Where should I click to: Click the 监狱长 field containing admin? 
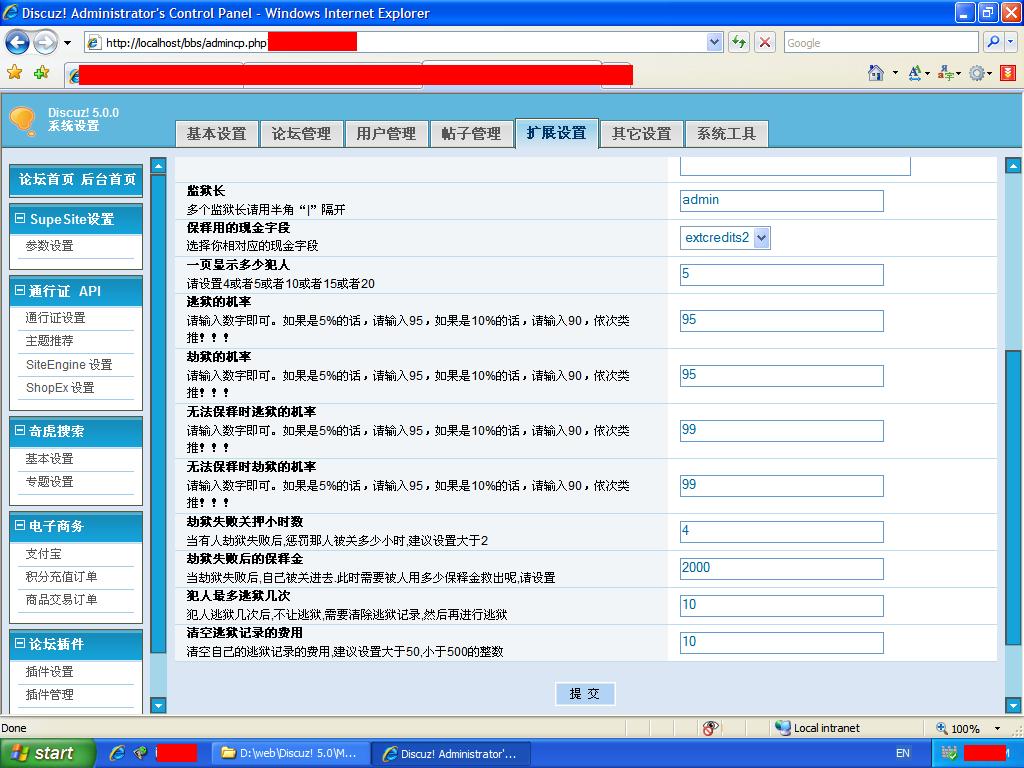tap(782, 200)
